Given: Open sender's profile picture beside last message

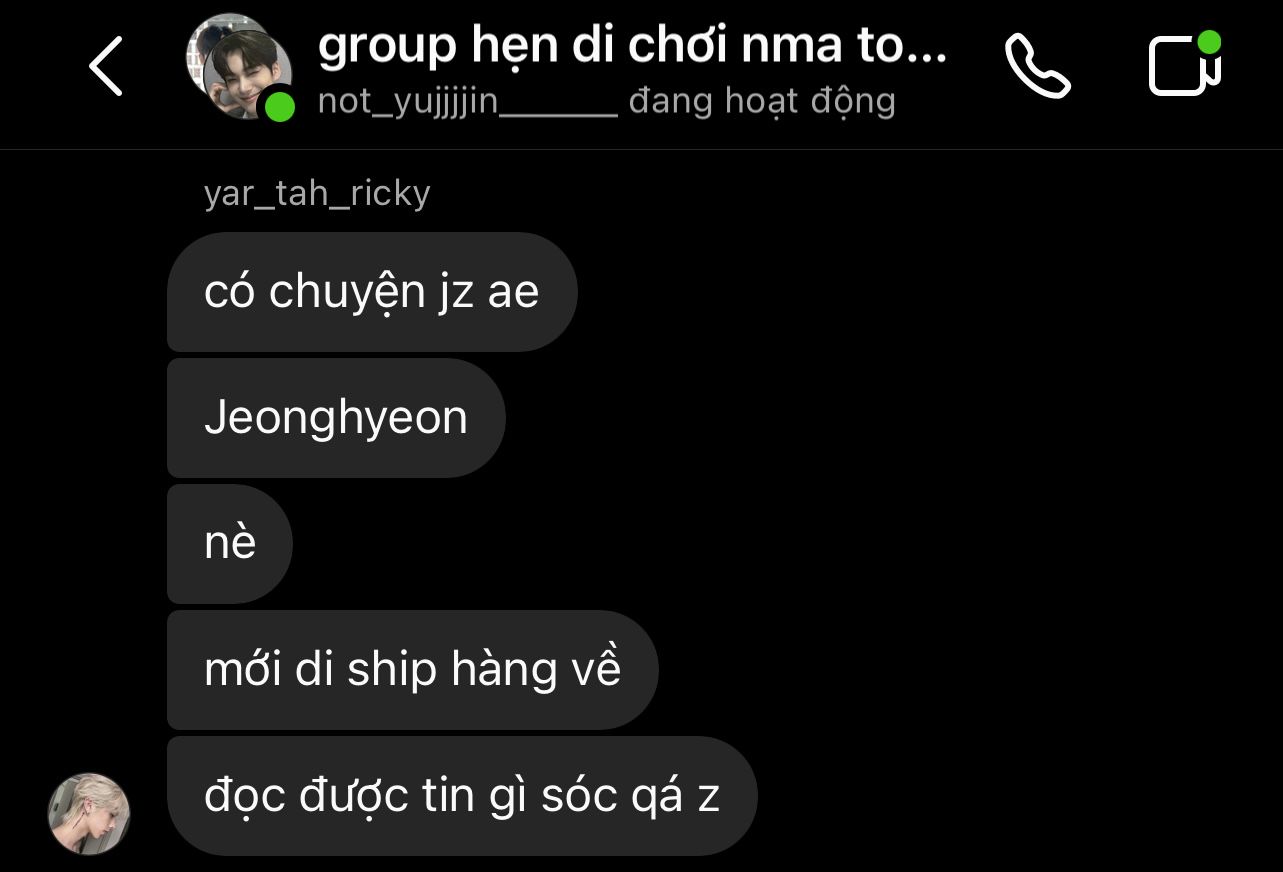Looking at the screenshot, I should pos(89,813).
